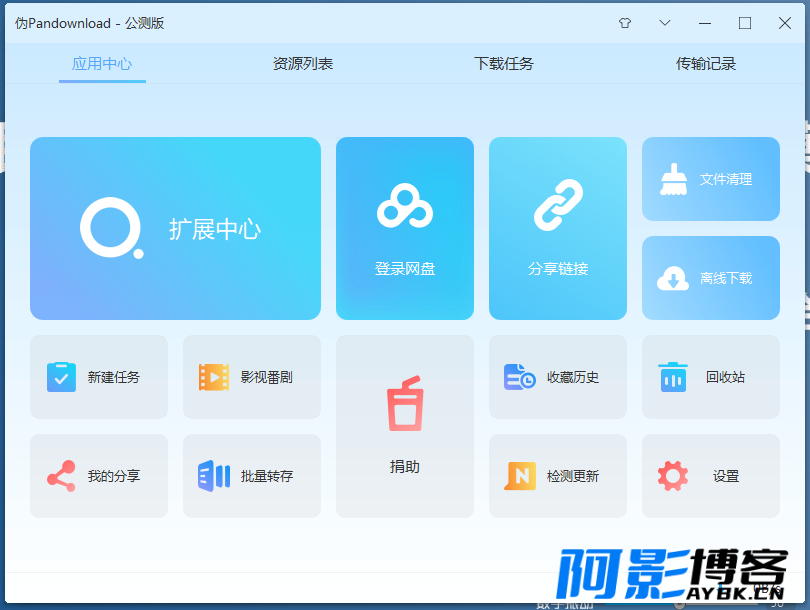Switch to the 传输记录 tab
810x610 pixels.
pyautogui.click(x=706, y=64)
